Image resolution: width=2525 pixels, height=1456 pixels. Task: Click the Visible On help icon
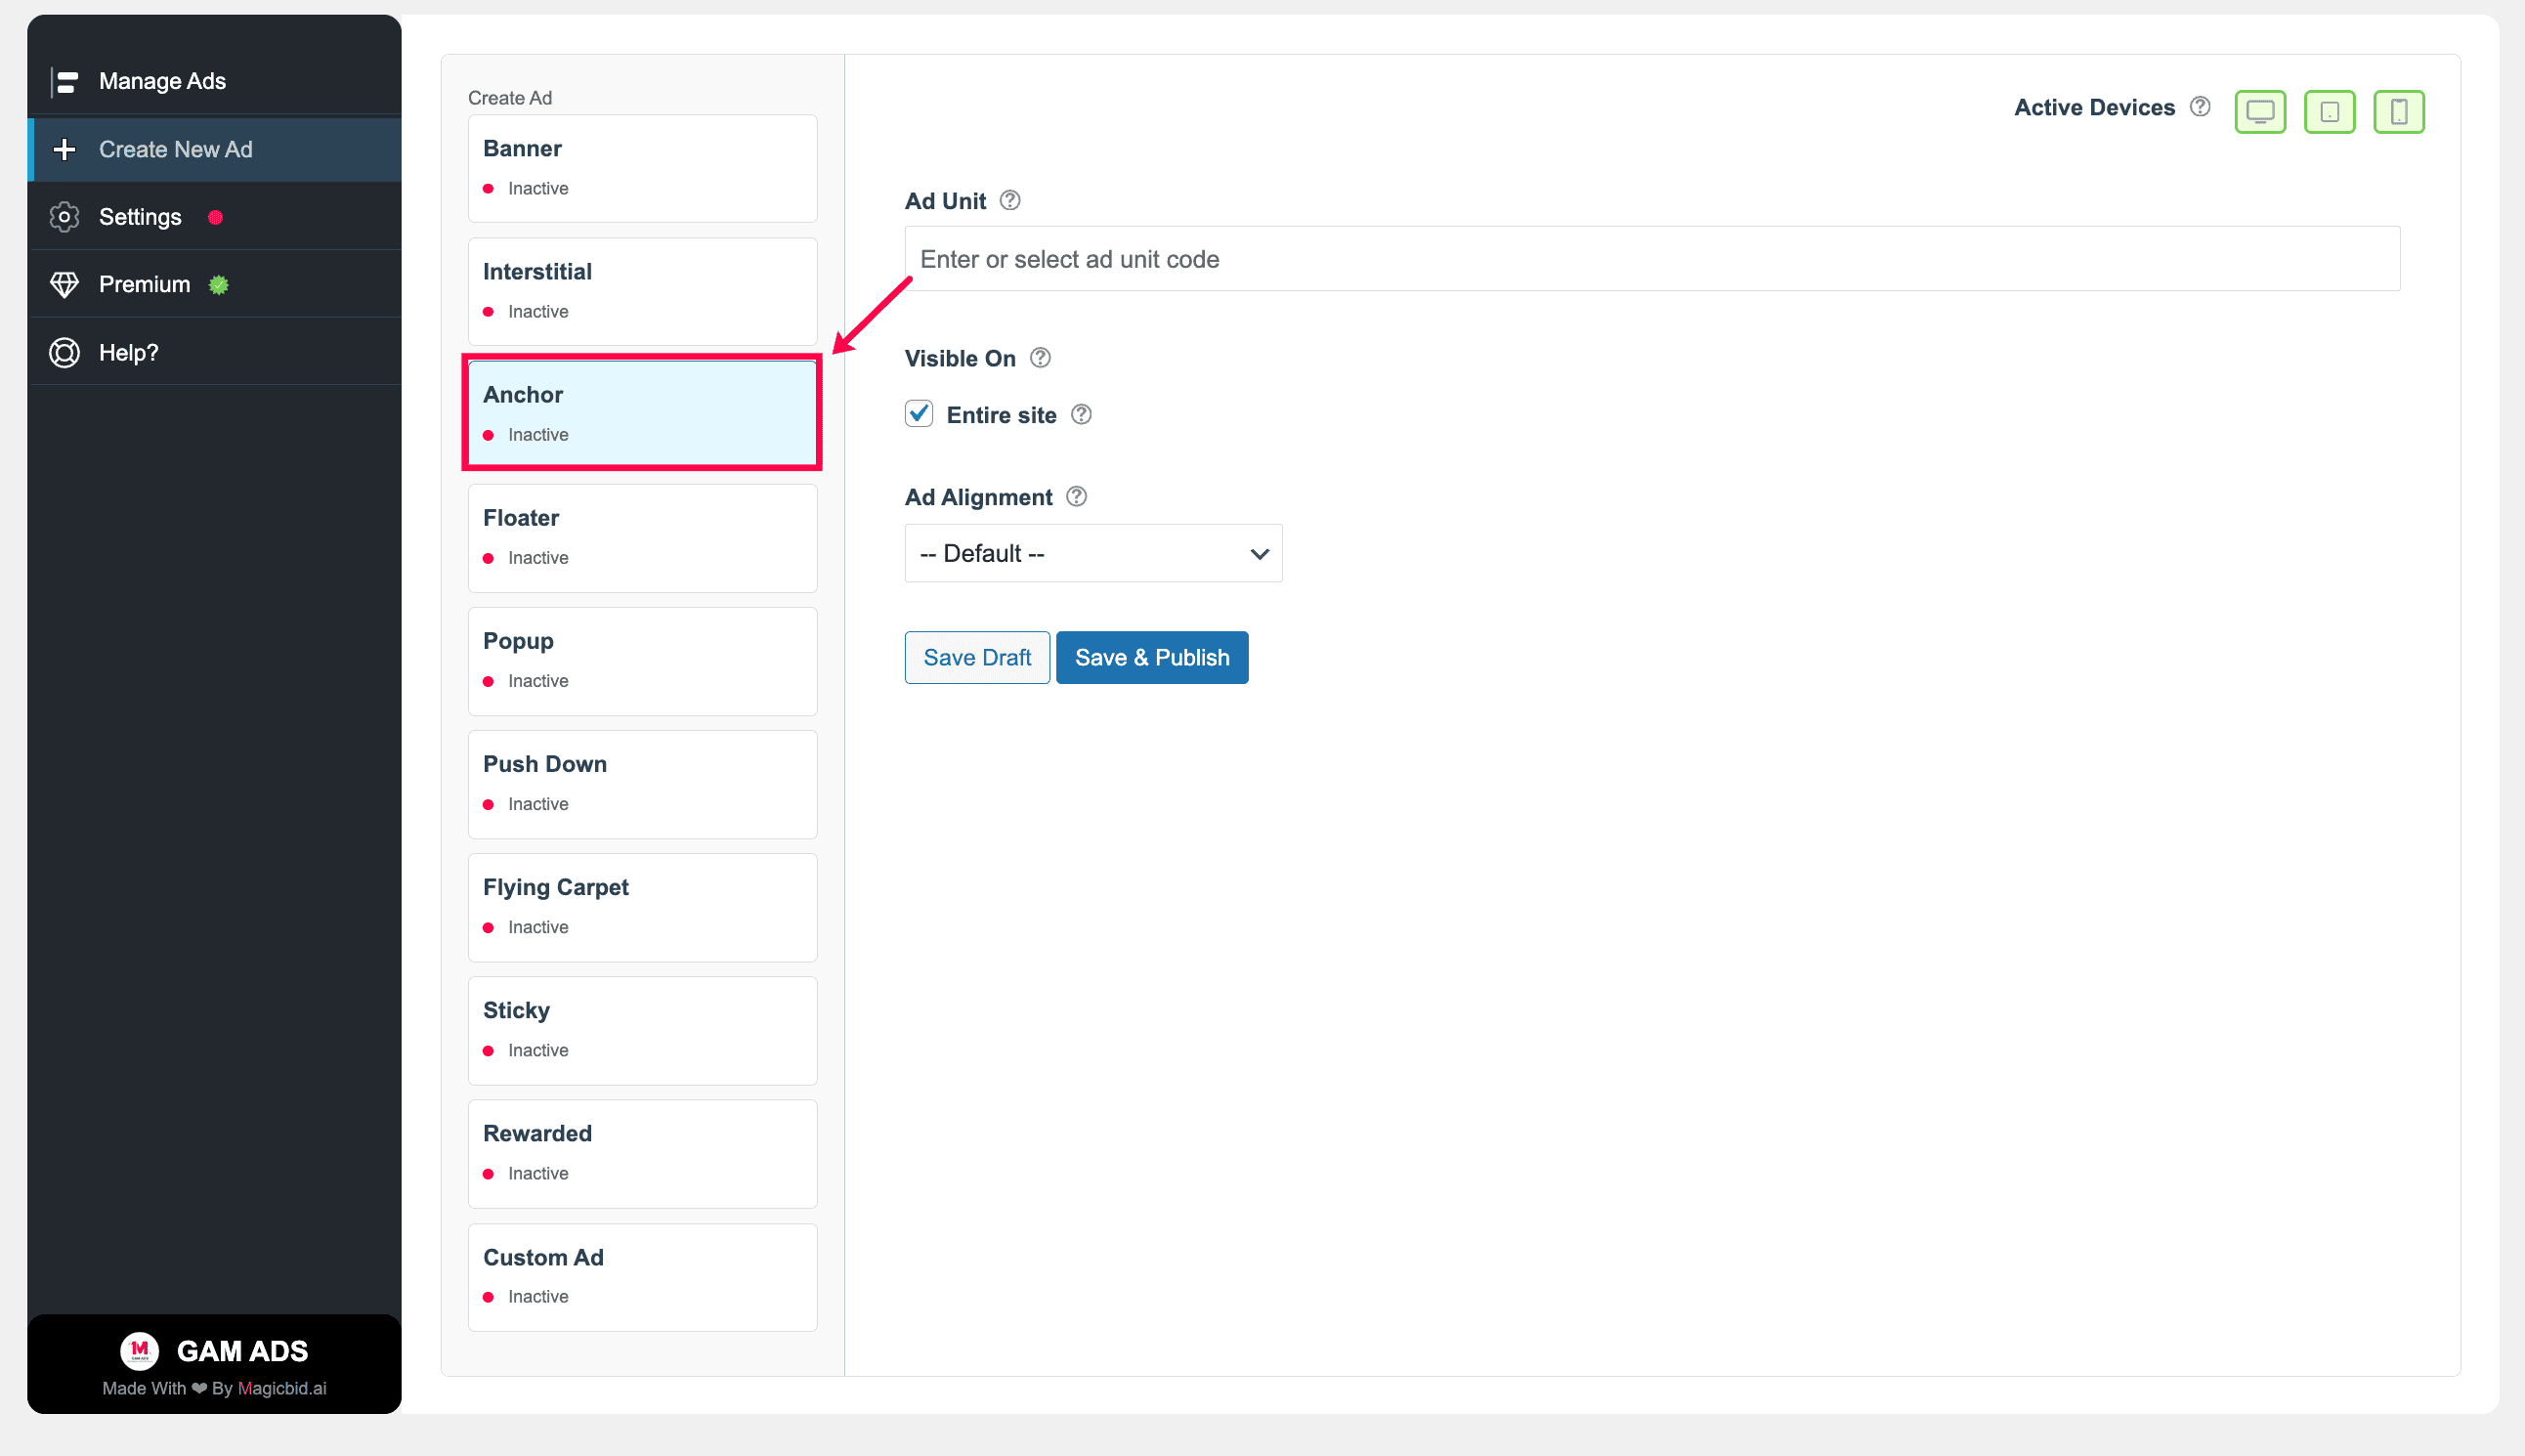(1040, 357)
